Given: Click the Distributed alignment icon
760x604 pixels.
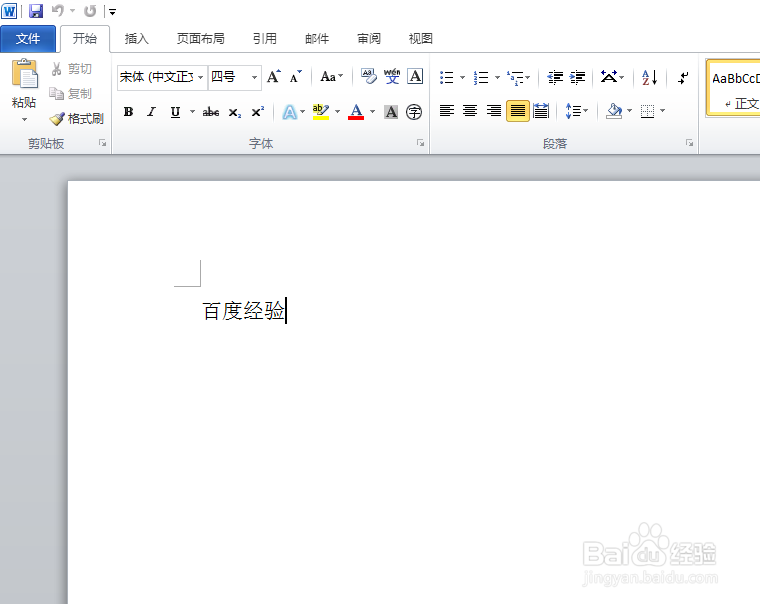Looking at the screenshot, I should [540, 111].
